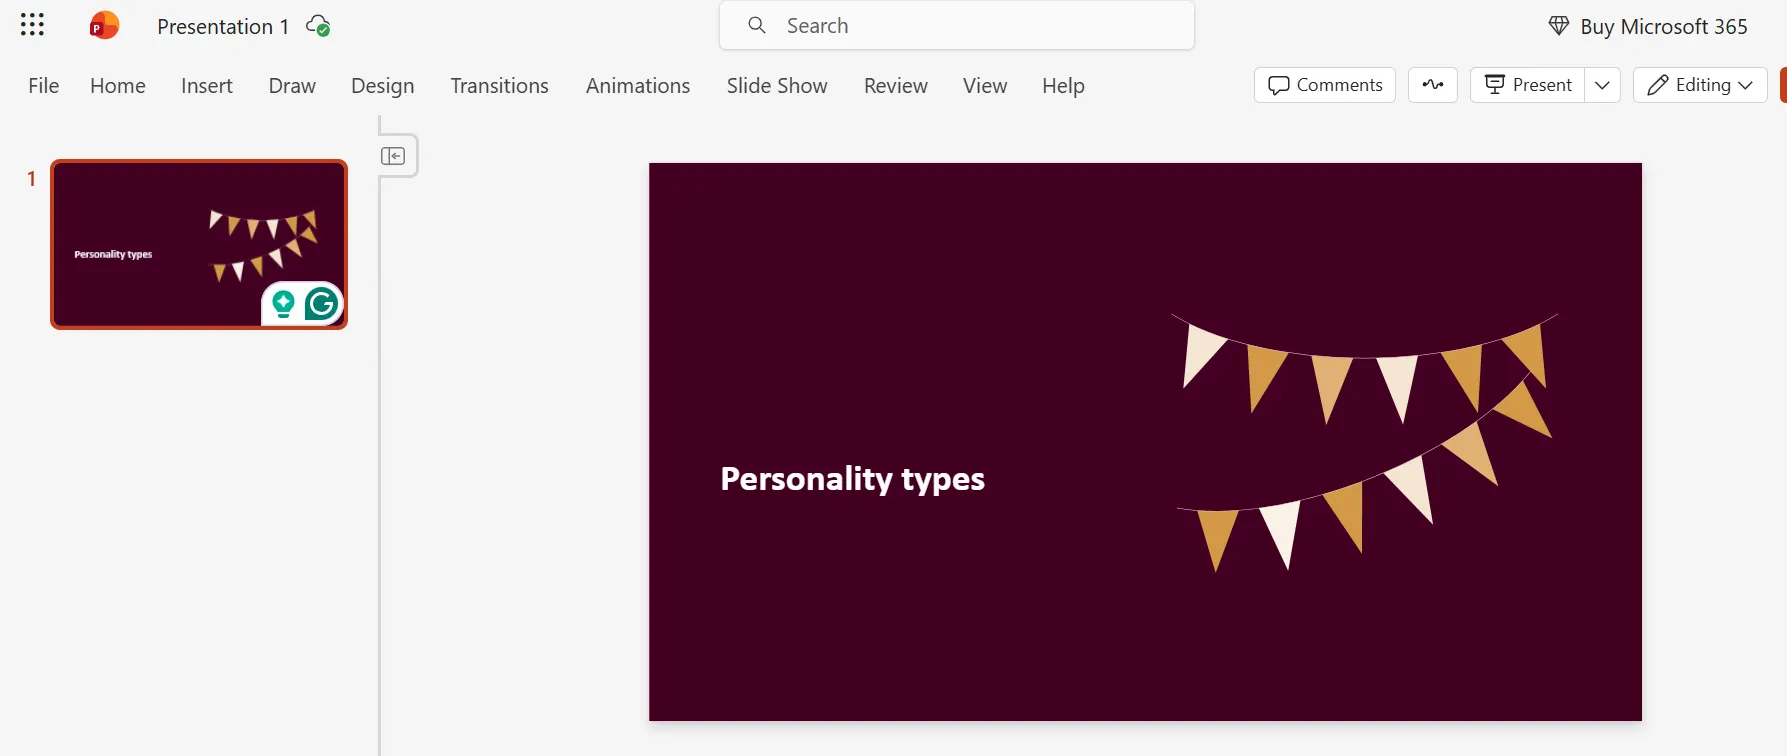Select the bunting flags graphic on slide

click(x=1365, y=441)
